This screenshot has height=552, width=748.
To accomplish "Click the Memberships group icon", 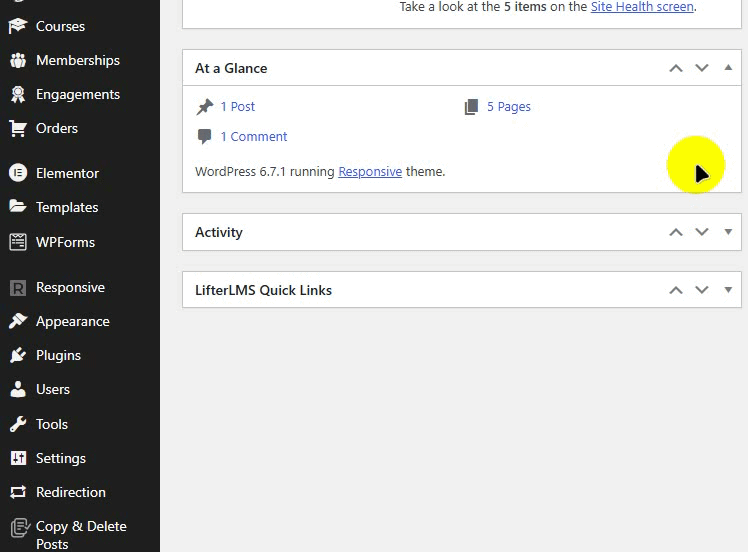I will coord(18,60).
